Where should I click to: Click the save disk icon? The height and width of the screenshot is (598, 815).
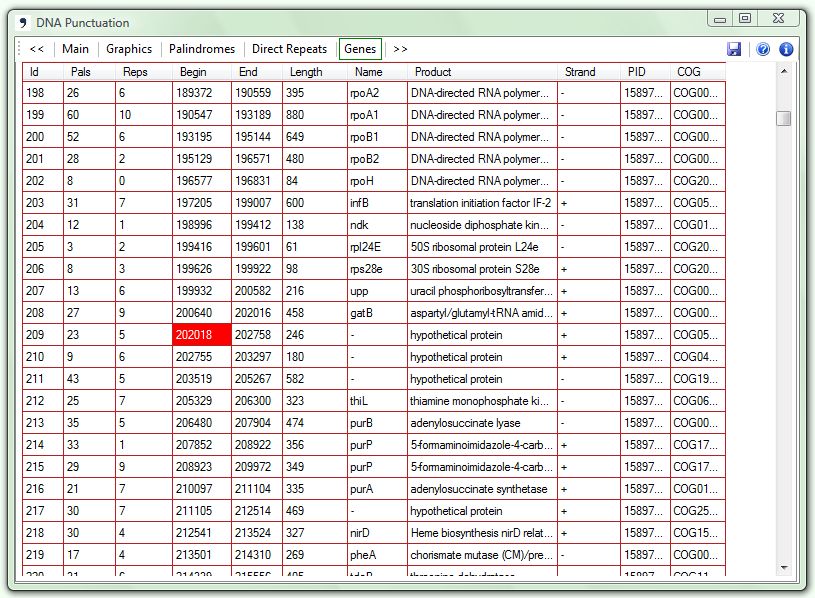(x=733, y=49)
